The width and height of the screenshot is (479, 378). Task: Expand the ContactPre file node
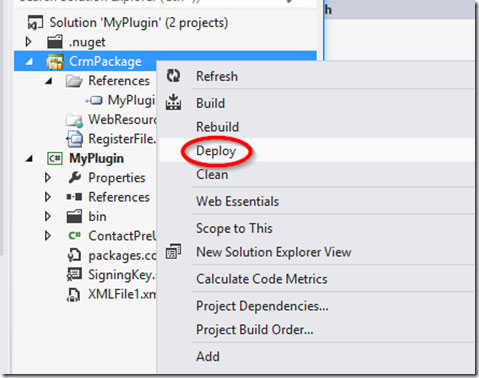coord(48,236)
